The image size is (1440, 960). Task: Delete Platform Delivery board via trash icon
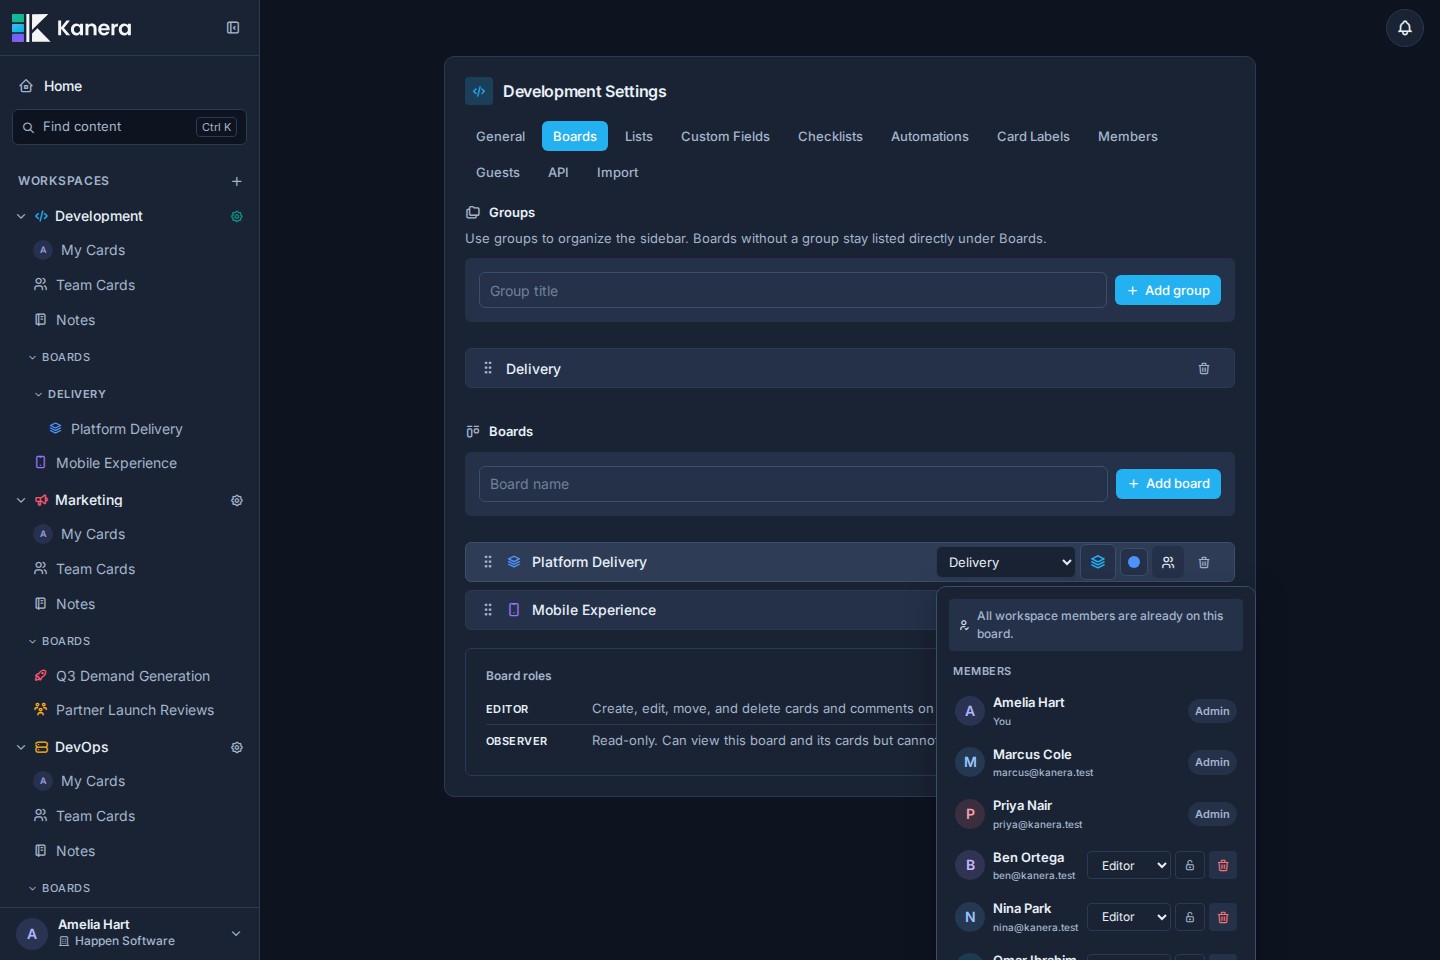pos(1204,562)
